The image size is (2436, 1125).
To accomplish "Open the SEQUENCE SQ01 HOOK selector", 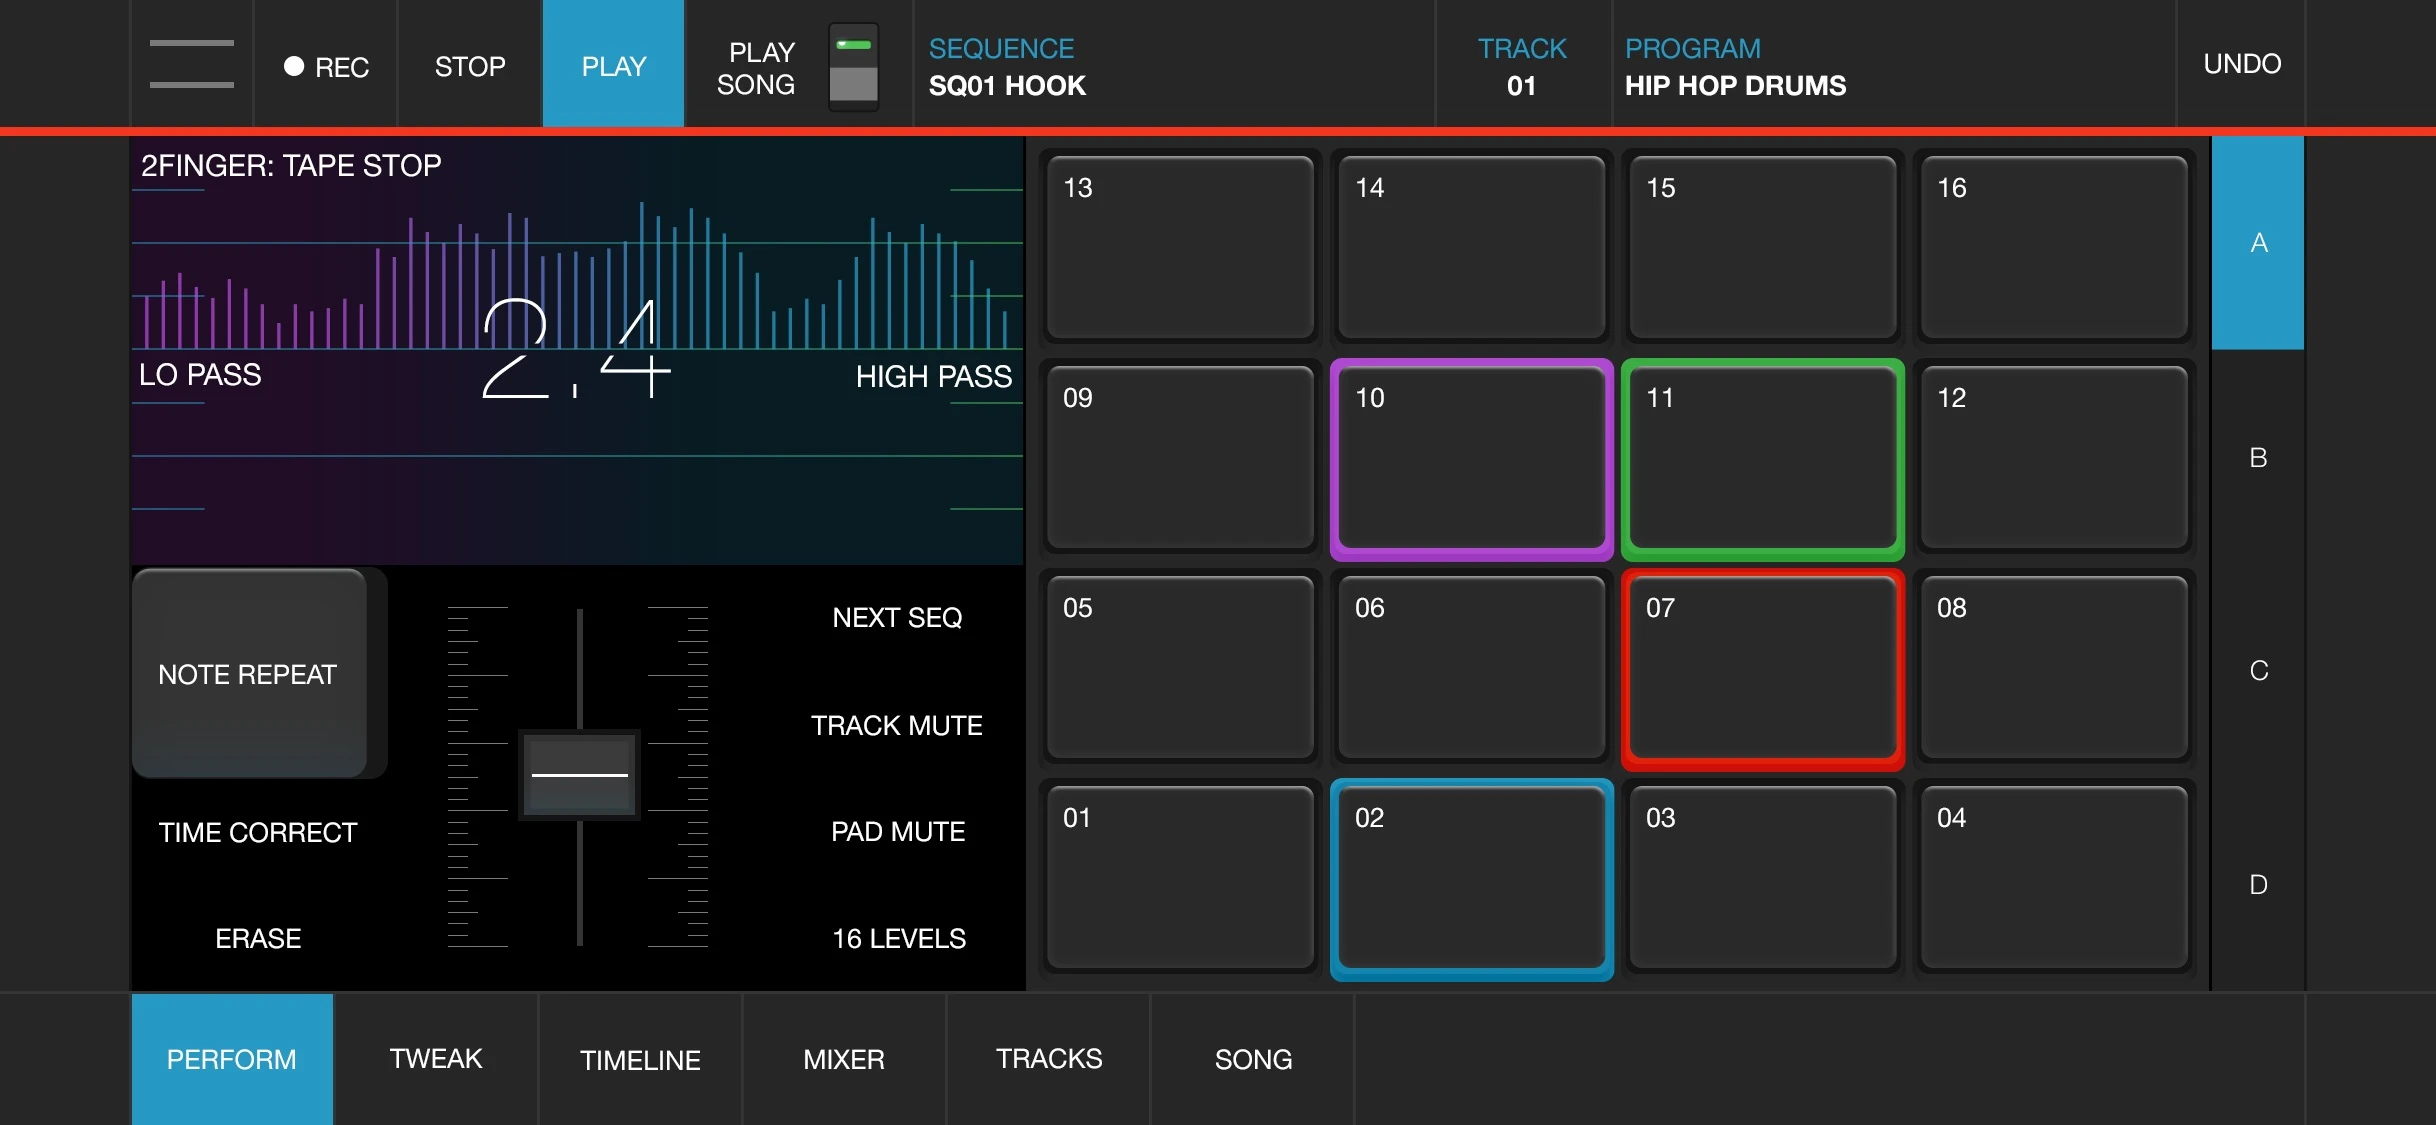I will (1173, 66).
